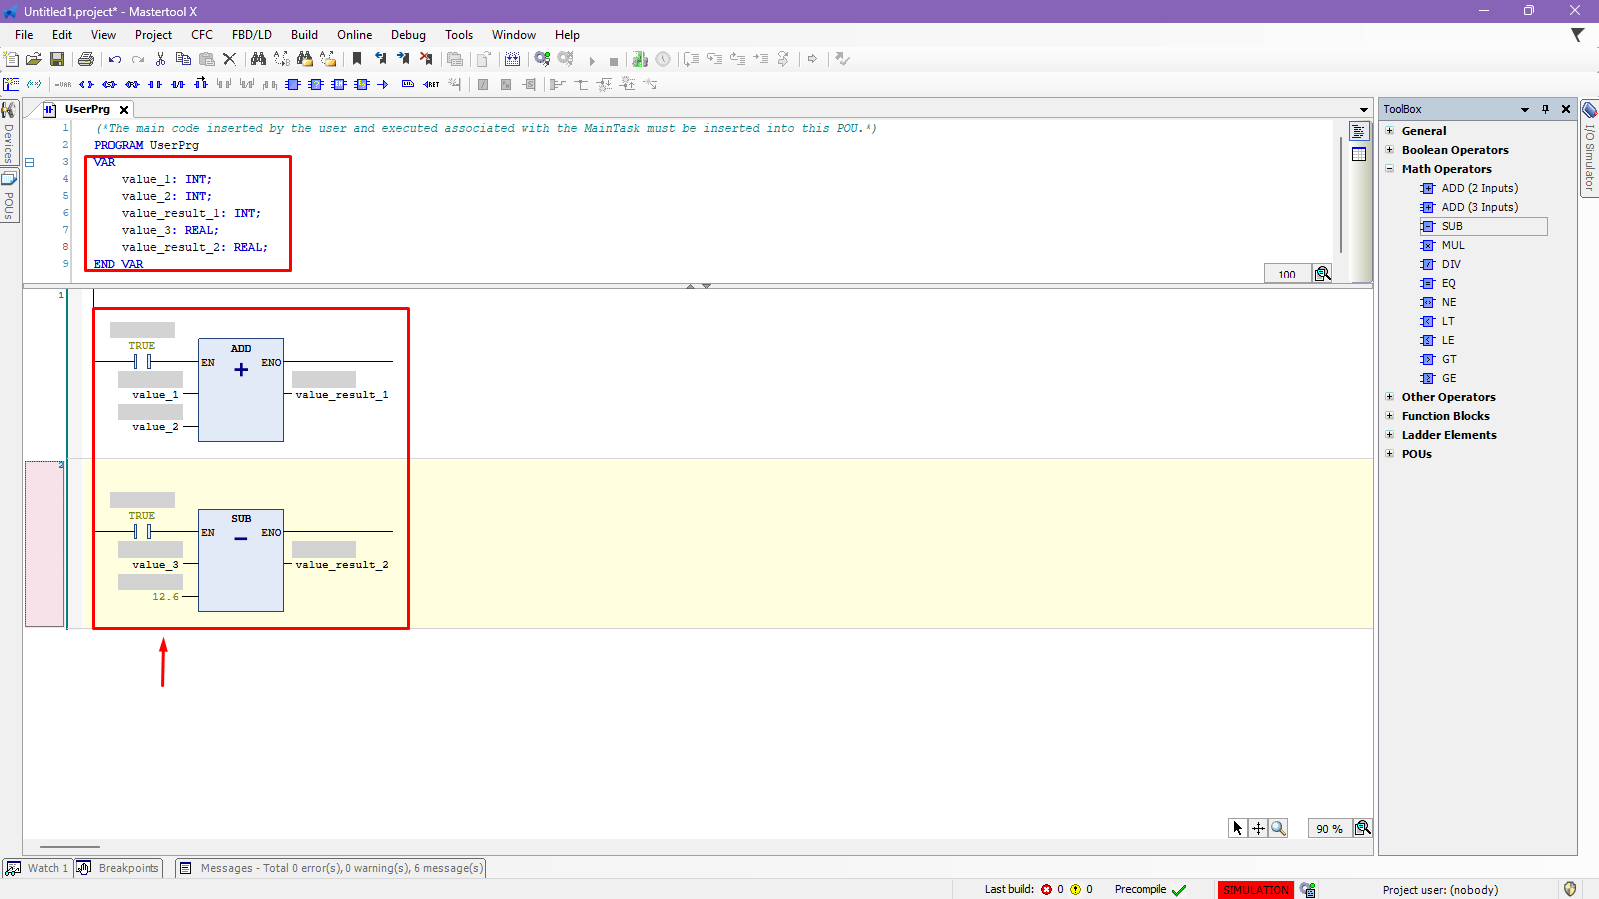The height and width of the screenshot is (899, 1599).
Task: Expand the Function Blocks category
Action: click(x=1390, y=416)
